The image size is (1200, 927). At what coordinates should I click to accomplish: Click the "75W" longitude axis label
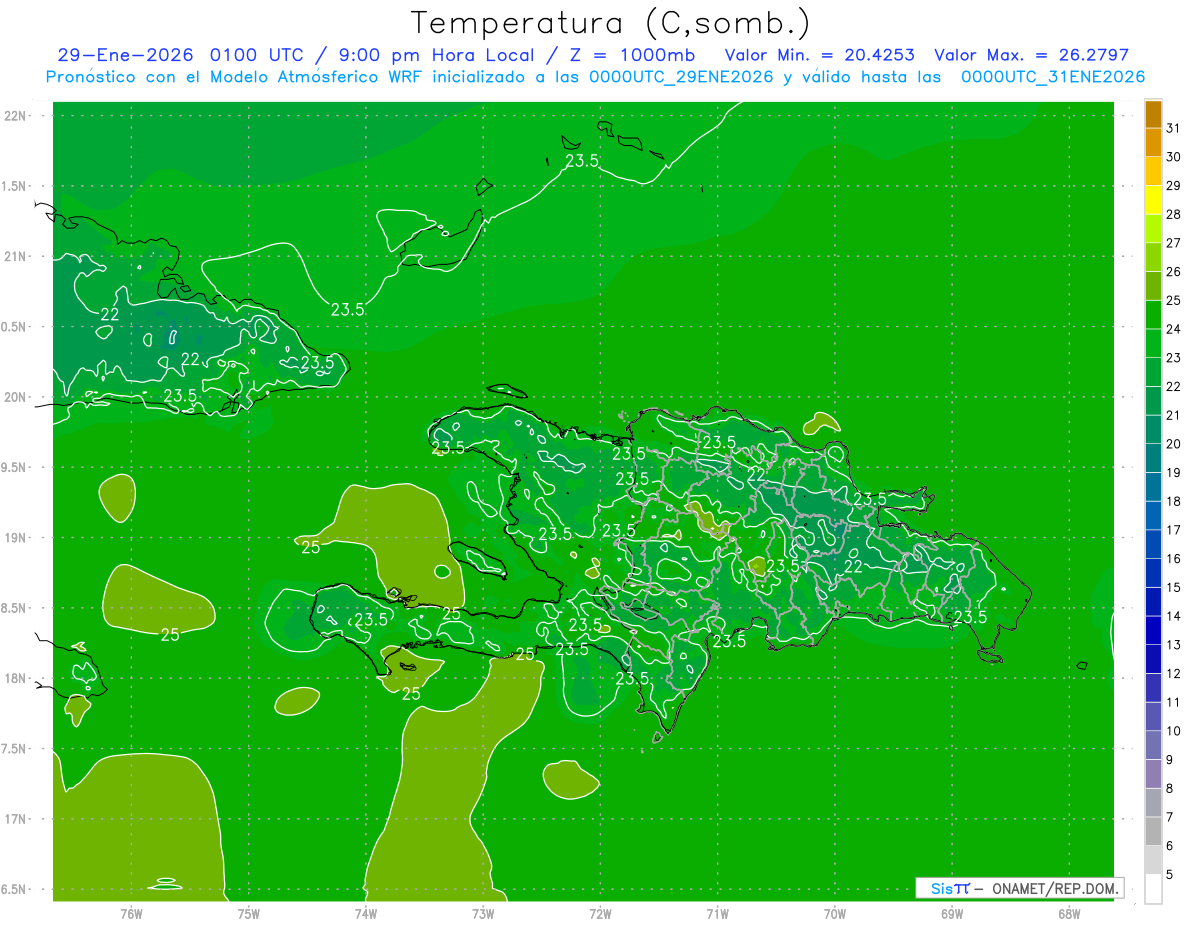click(249, 914)
